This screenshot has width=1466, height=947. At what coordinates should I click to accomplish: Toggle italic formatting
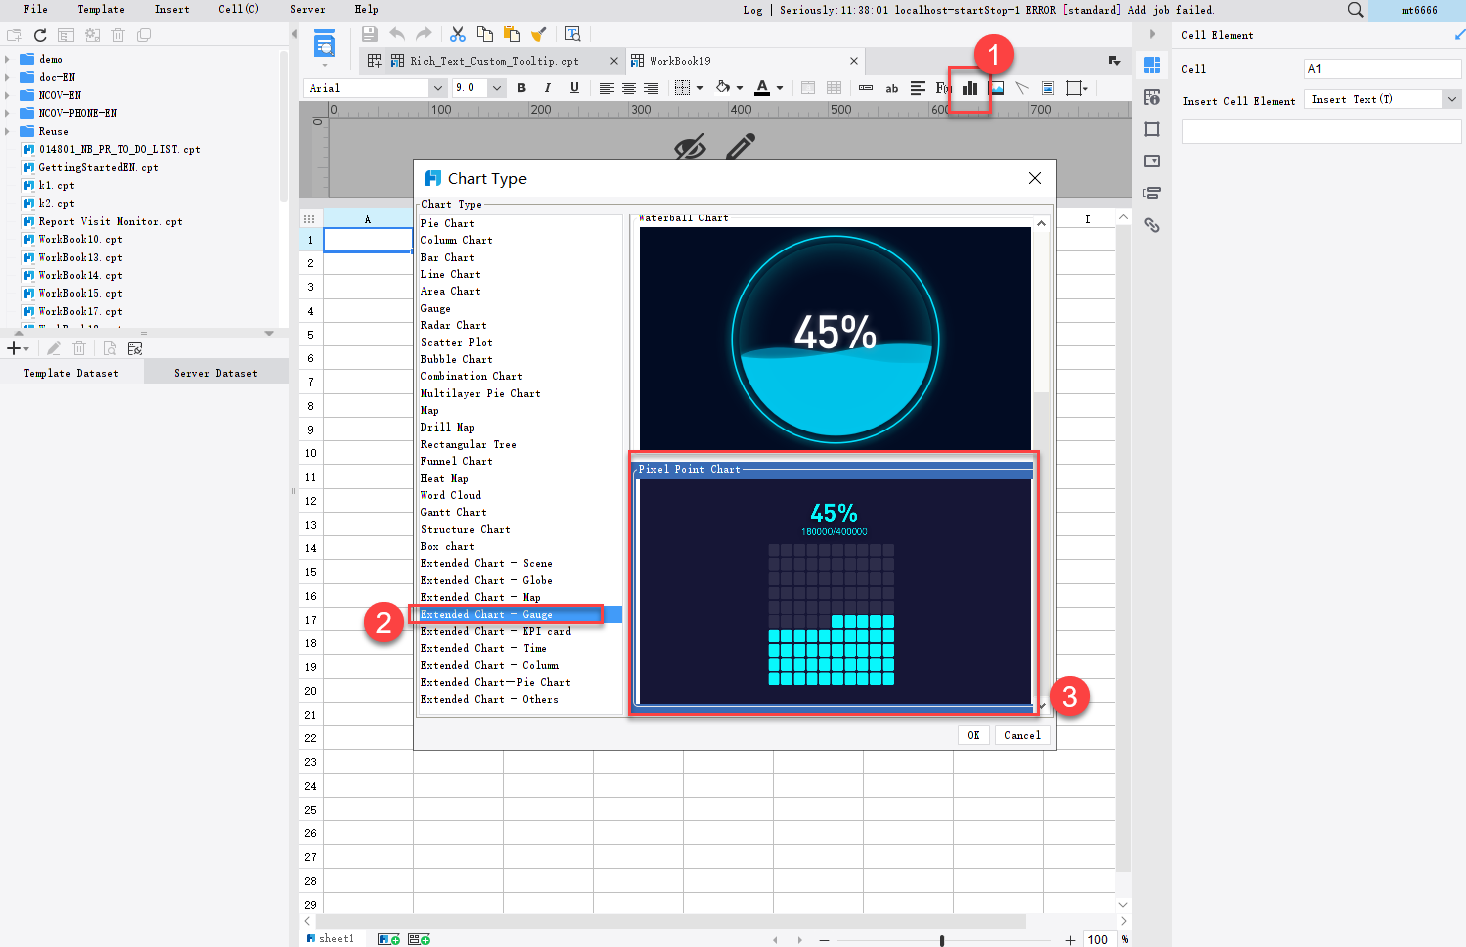547,88
